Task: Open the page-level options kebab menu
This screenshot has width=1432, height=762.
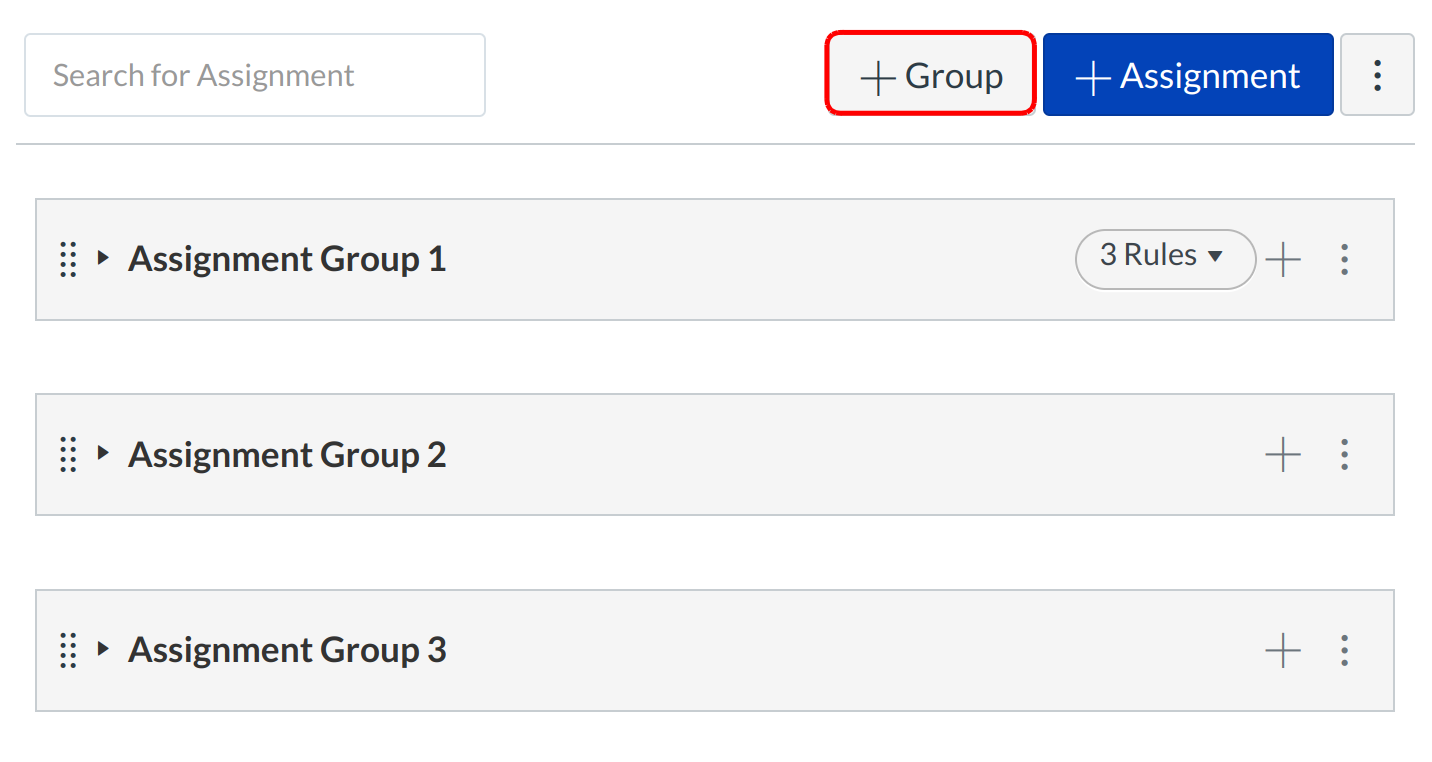Action: click(x=1377, y=75)
